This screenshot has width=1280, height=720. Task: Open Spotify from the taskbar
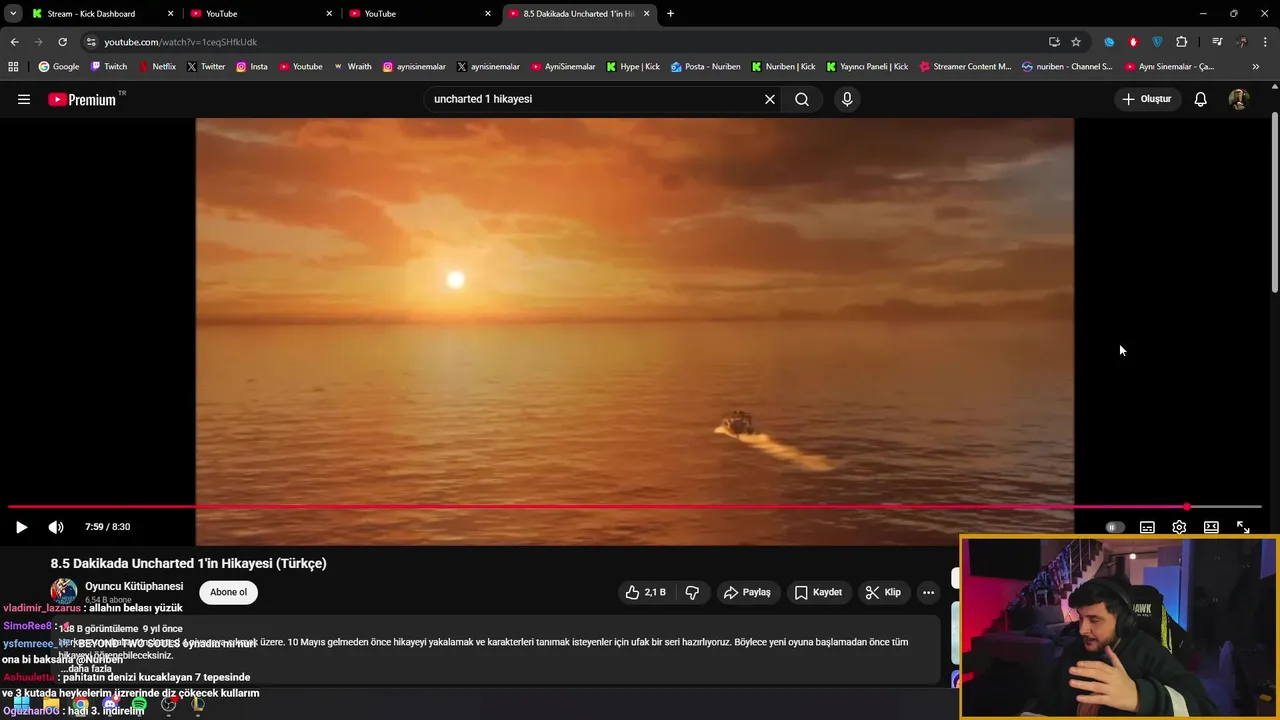click(x=139, y=705)
